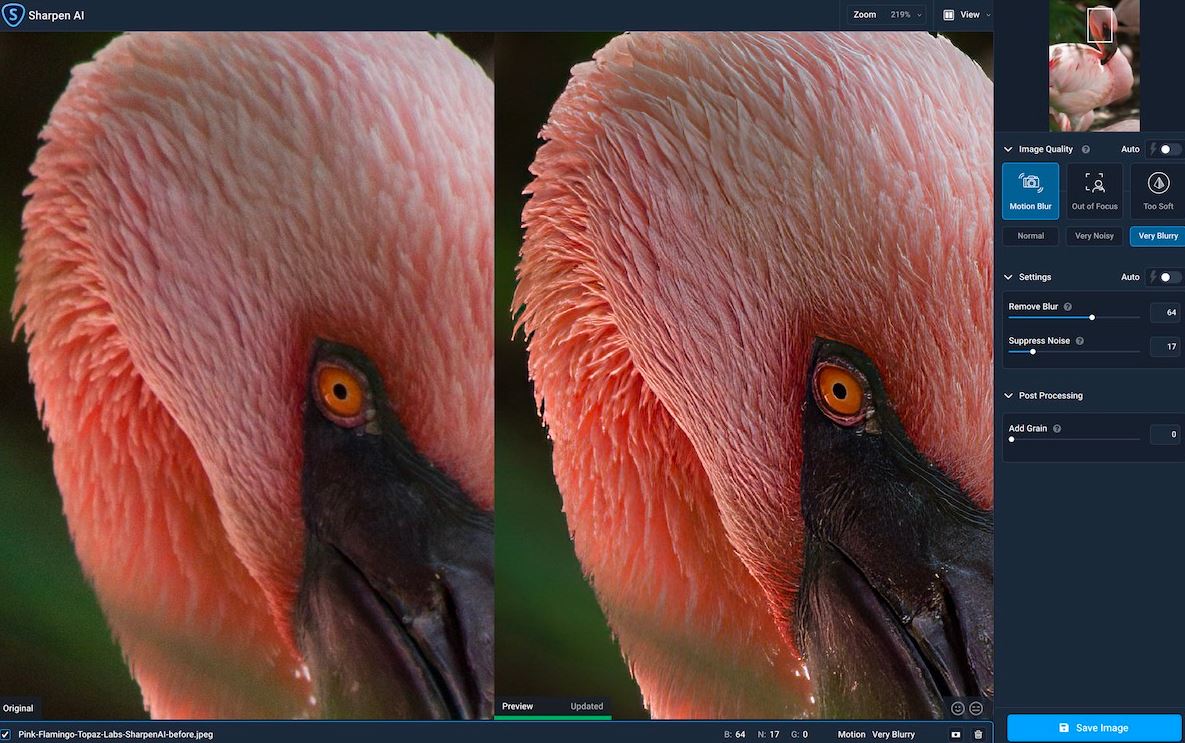This screenshot has width=1185, height=743.
Task: Click the Remove Blur value field
Action: (x=1164, y=313)
